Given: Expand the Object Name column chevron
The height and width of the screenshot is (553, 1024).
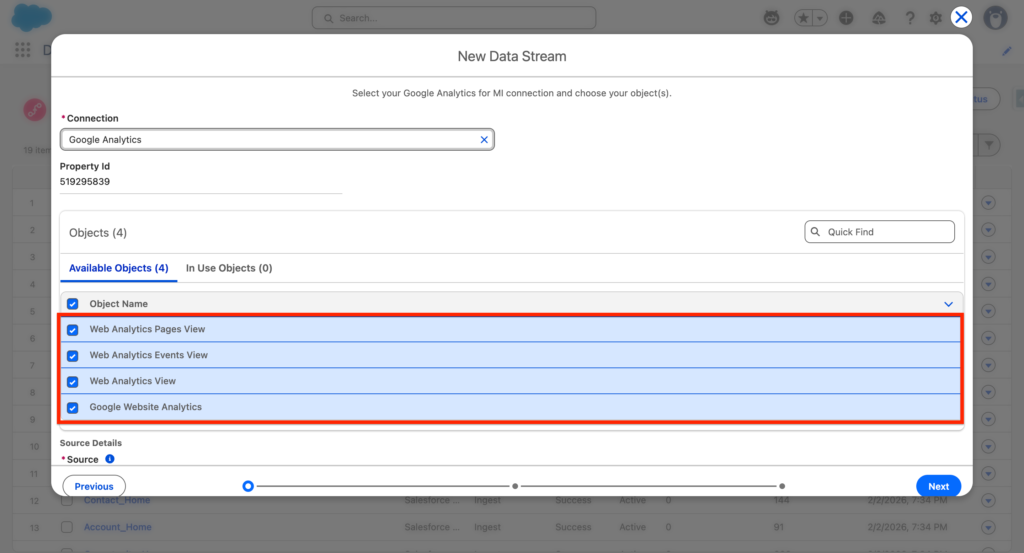Looking at the screenshot, I should [948, 304].
